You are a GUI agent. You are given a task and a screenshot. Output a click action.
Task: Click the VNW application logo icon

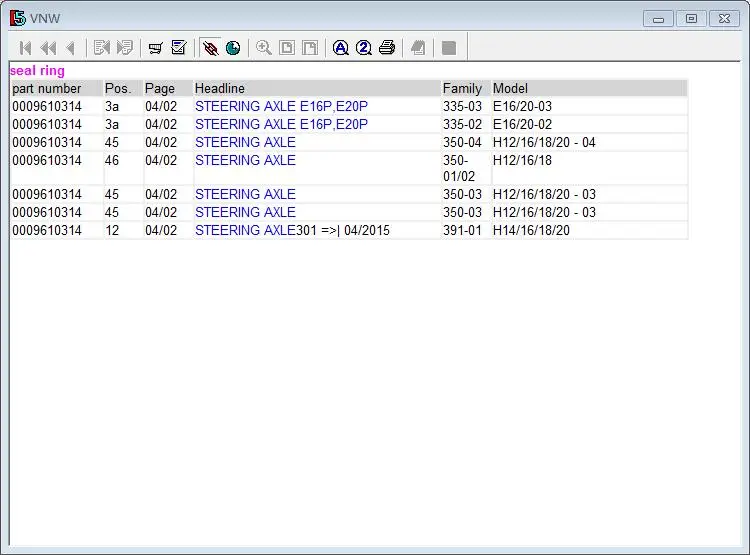click(x=18, y=18)
